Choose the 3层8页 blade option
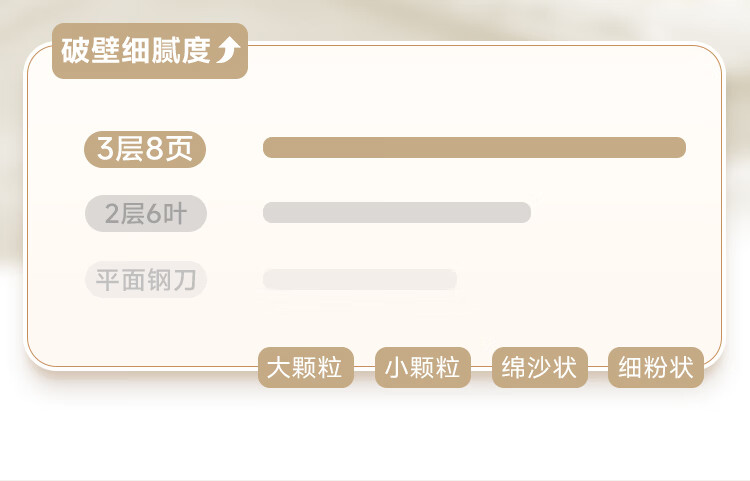The image size is (750, 481). [x=145, y=150]
